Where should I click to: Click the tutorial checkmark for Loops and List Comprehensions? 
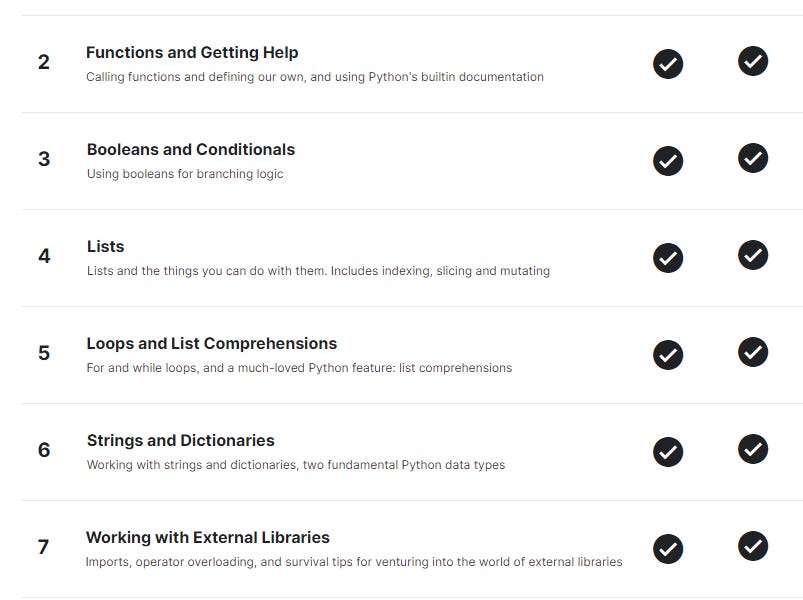coord(667,355)
